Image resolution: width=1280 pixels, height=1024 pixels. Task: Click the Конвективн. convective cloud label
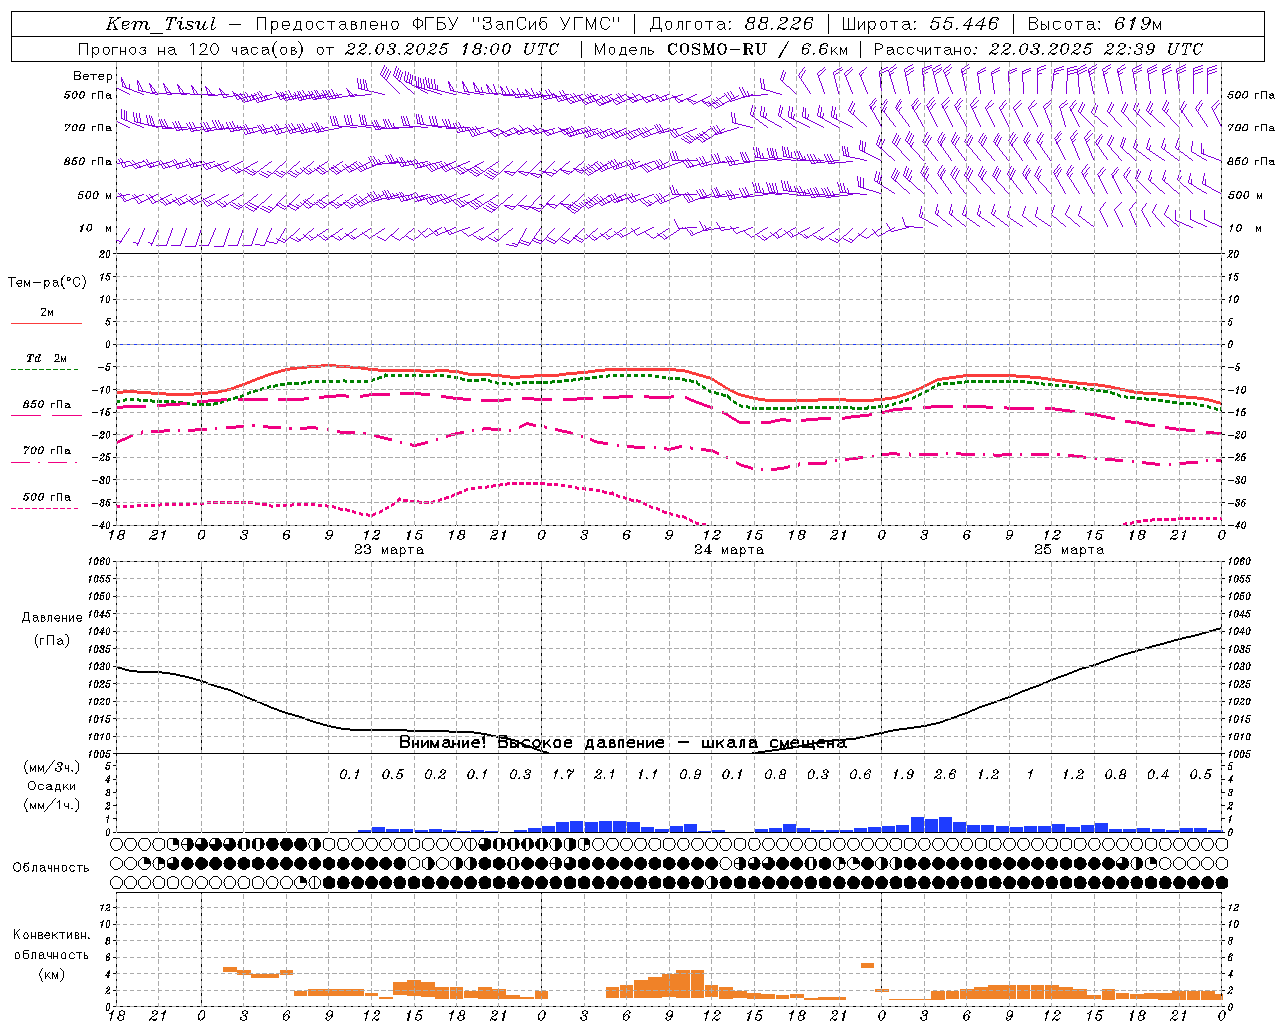[x=52, y=935]
